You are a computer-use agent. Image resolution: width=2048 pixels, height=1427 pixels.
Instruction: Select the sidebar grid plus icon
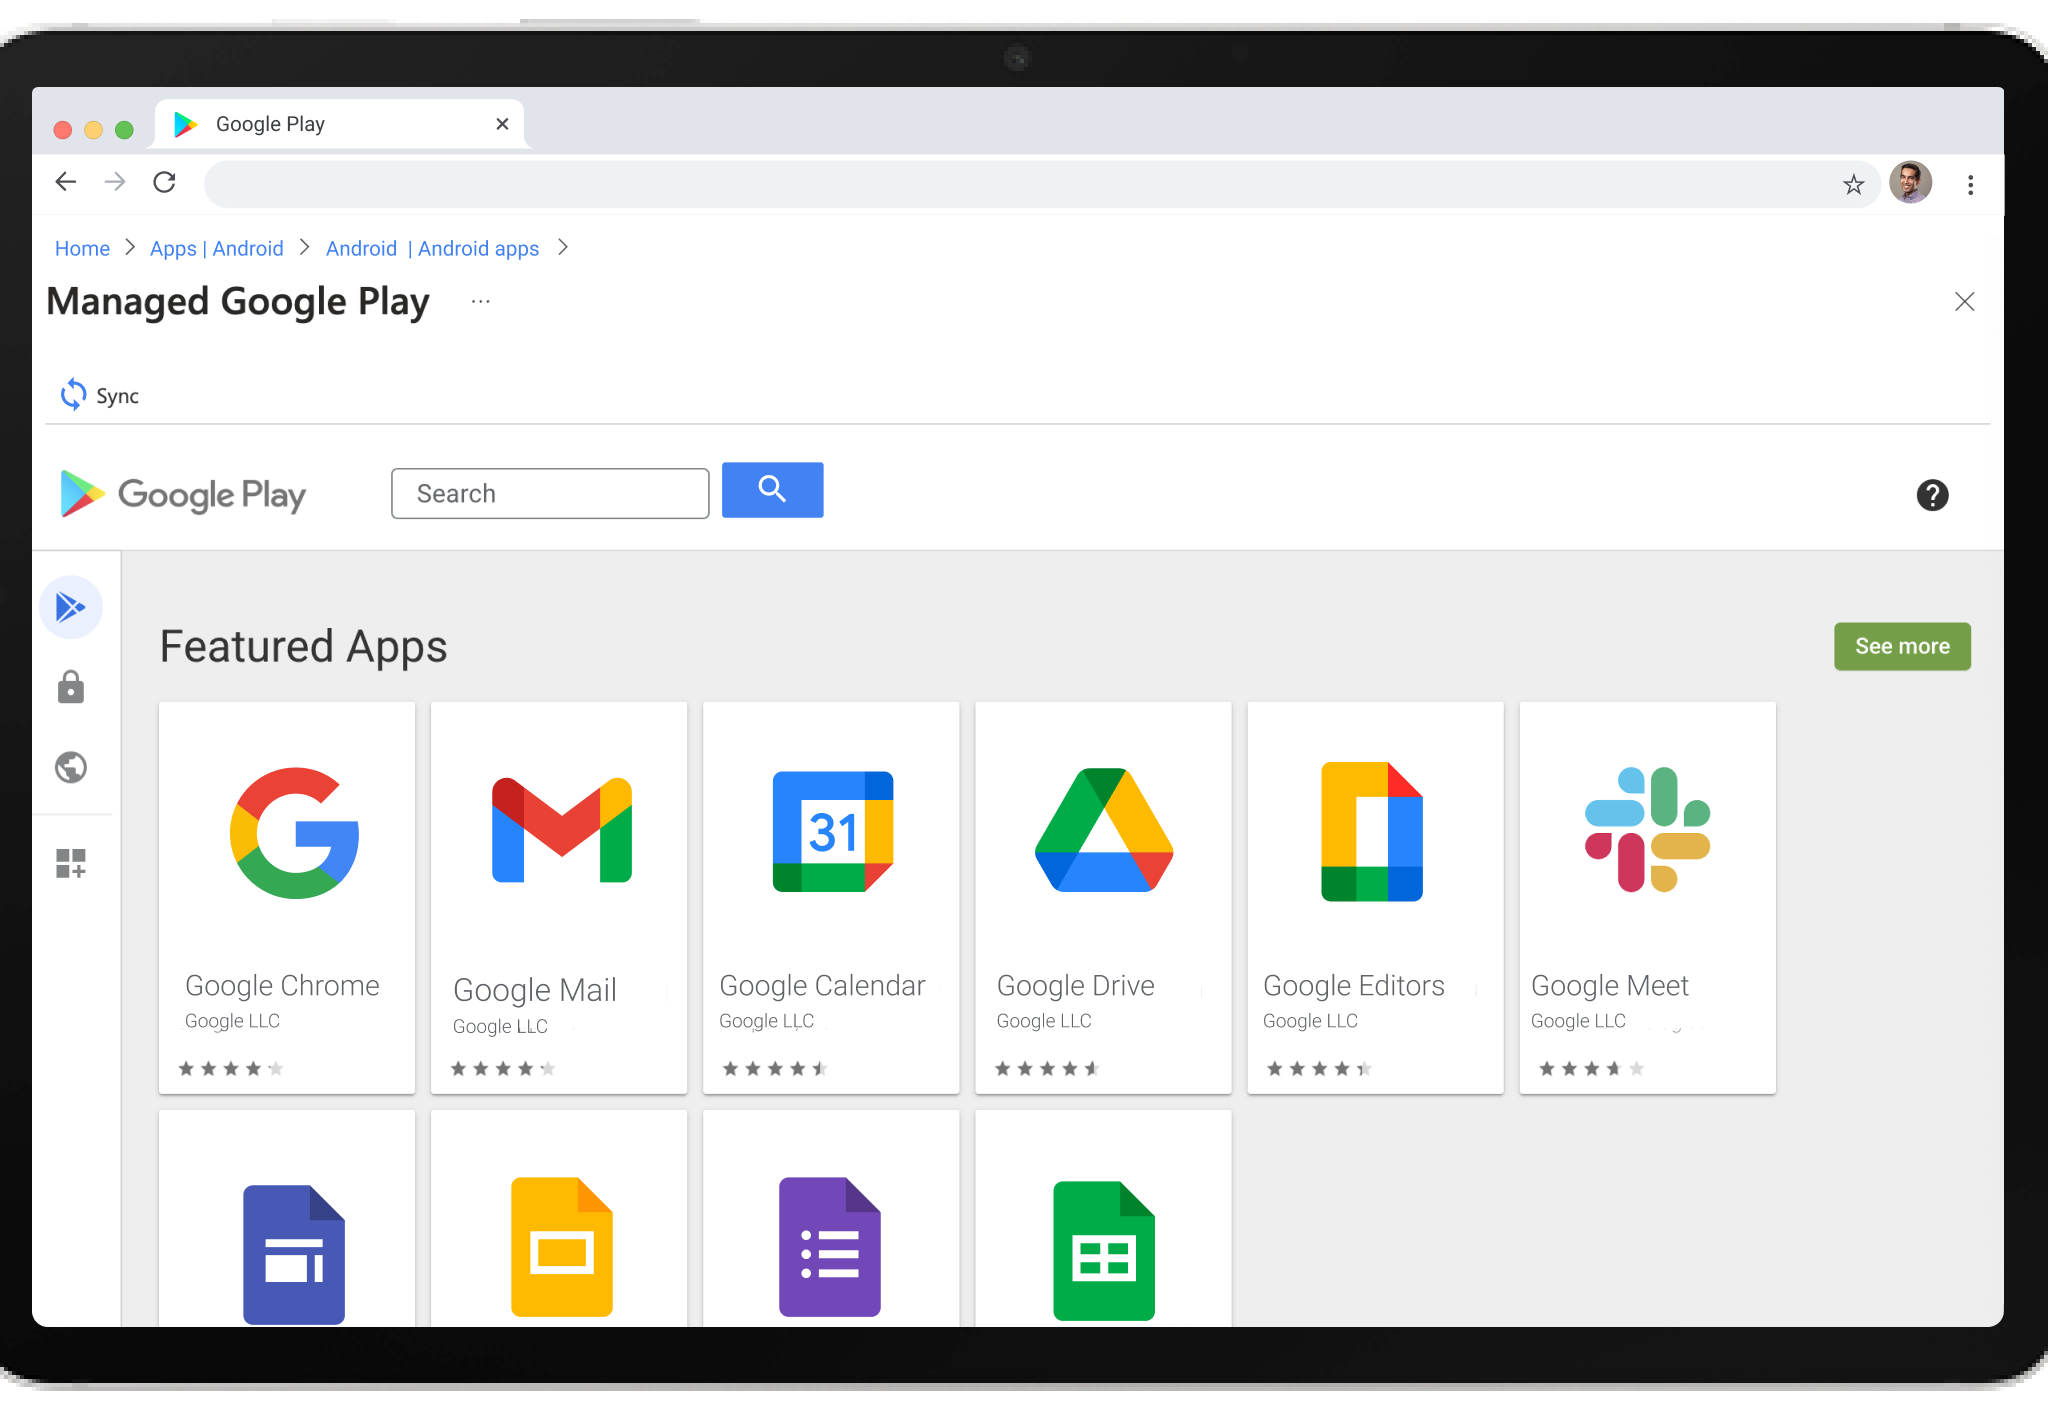click(73, 862)
